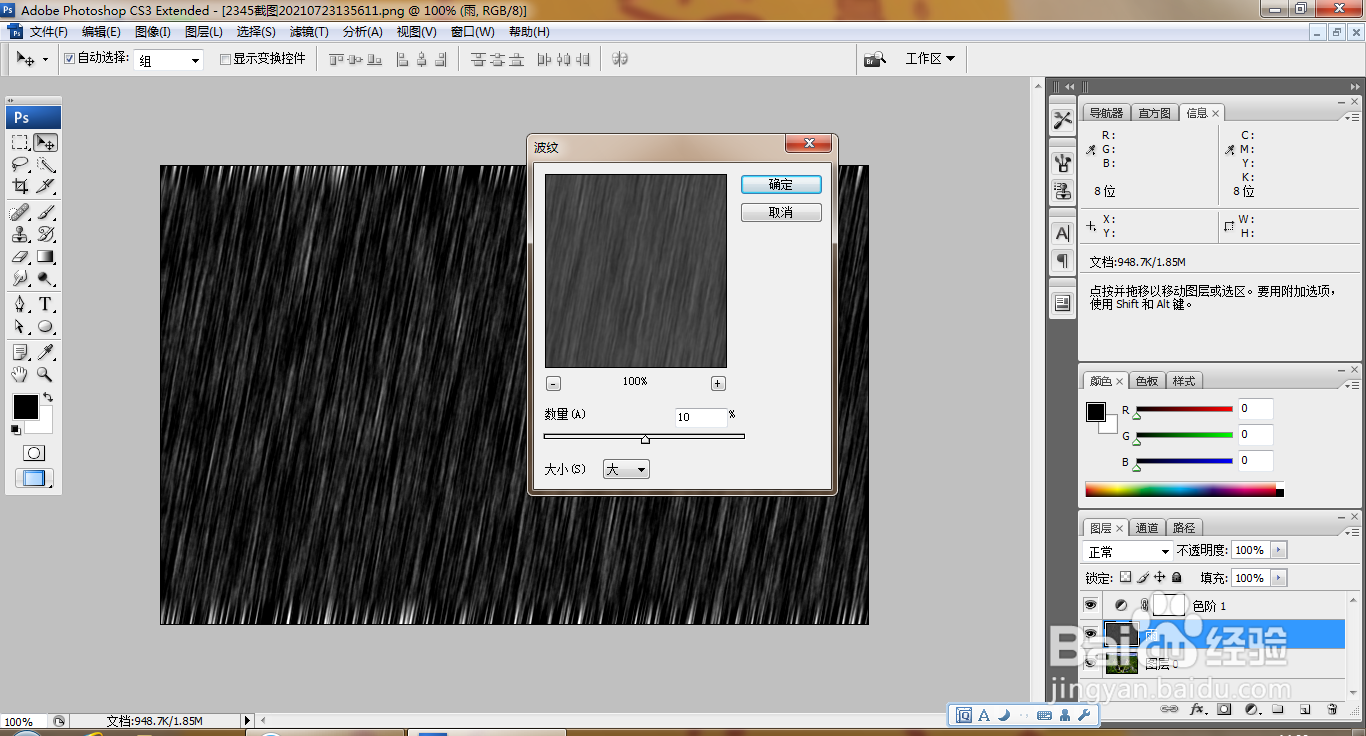The height and width of the screenshot is (736, 1366).
Task: Open the 工作区 workspace dropdown
Action: click(x=930, y=59)
